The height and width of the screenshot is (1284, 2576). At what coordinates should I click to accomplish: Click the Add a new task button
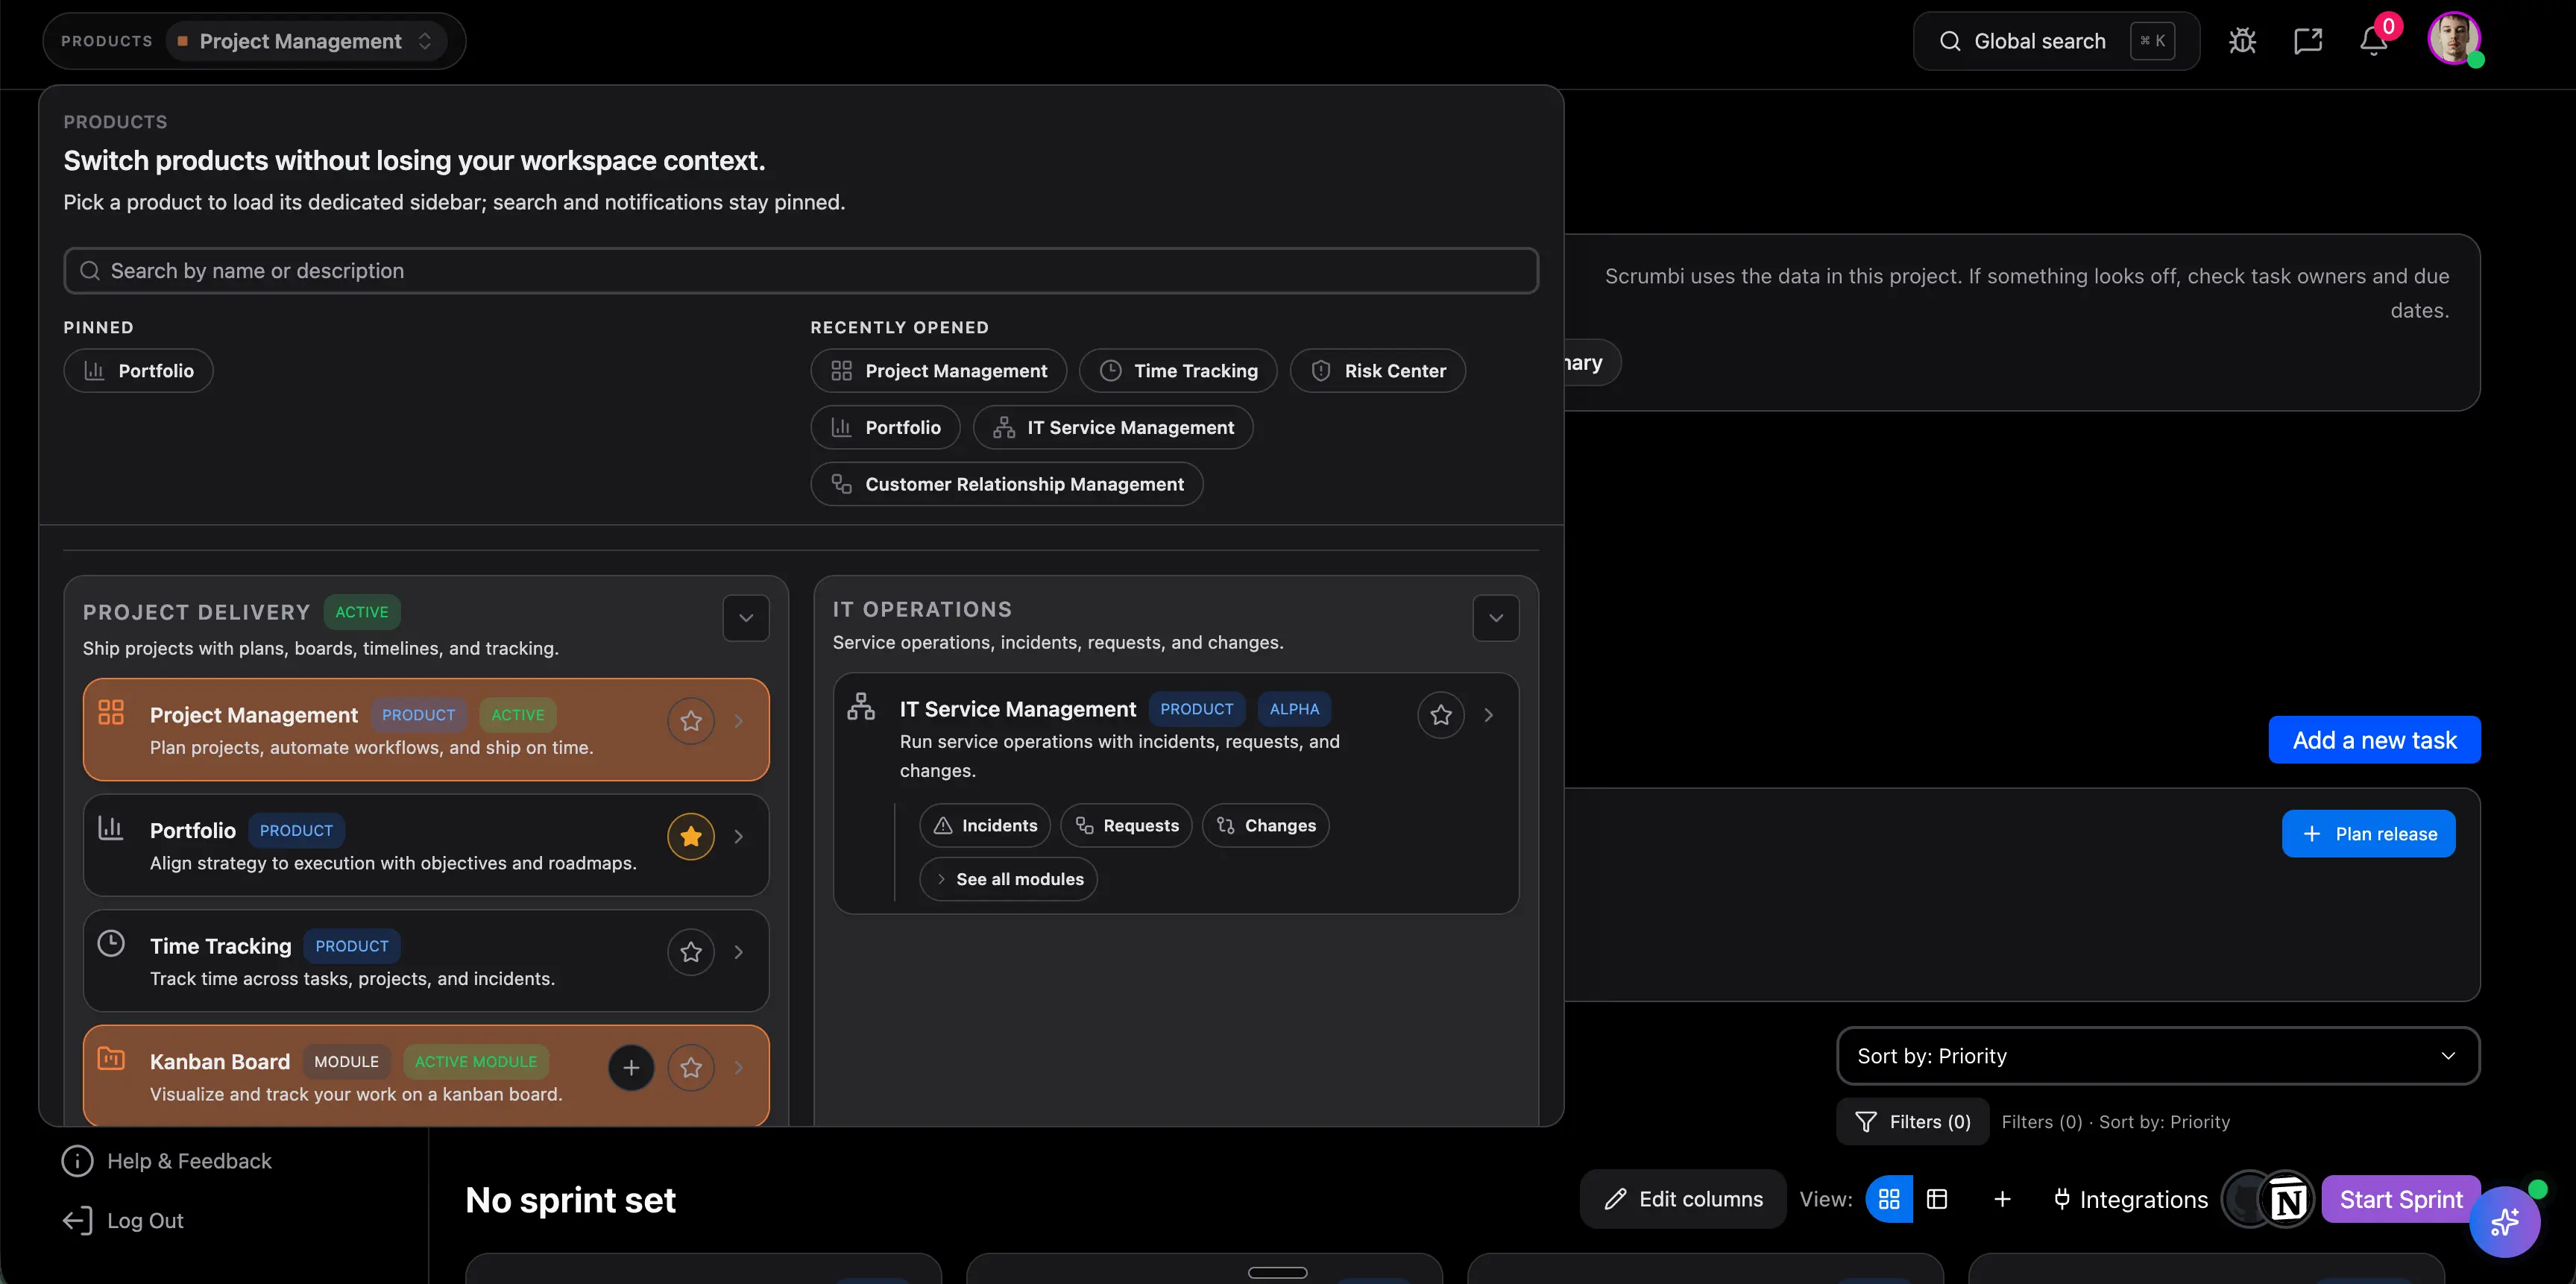[2373, 740]
